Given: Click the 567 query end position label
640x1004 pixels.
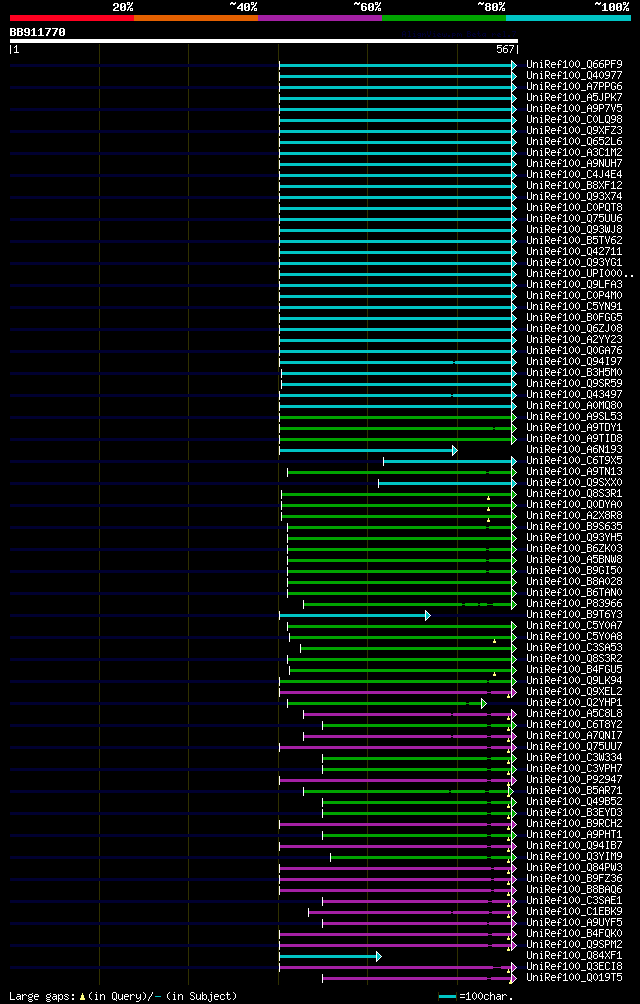Looking at the screenshot, I should coord(504,49).
